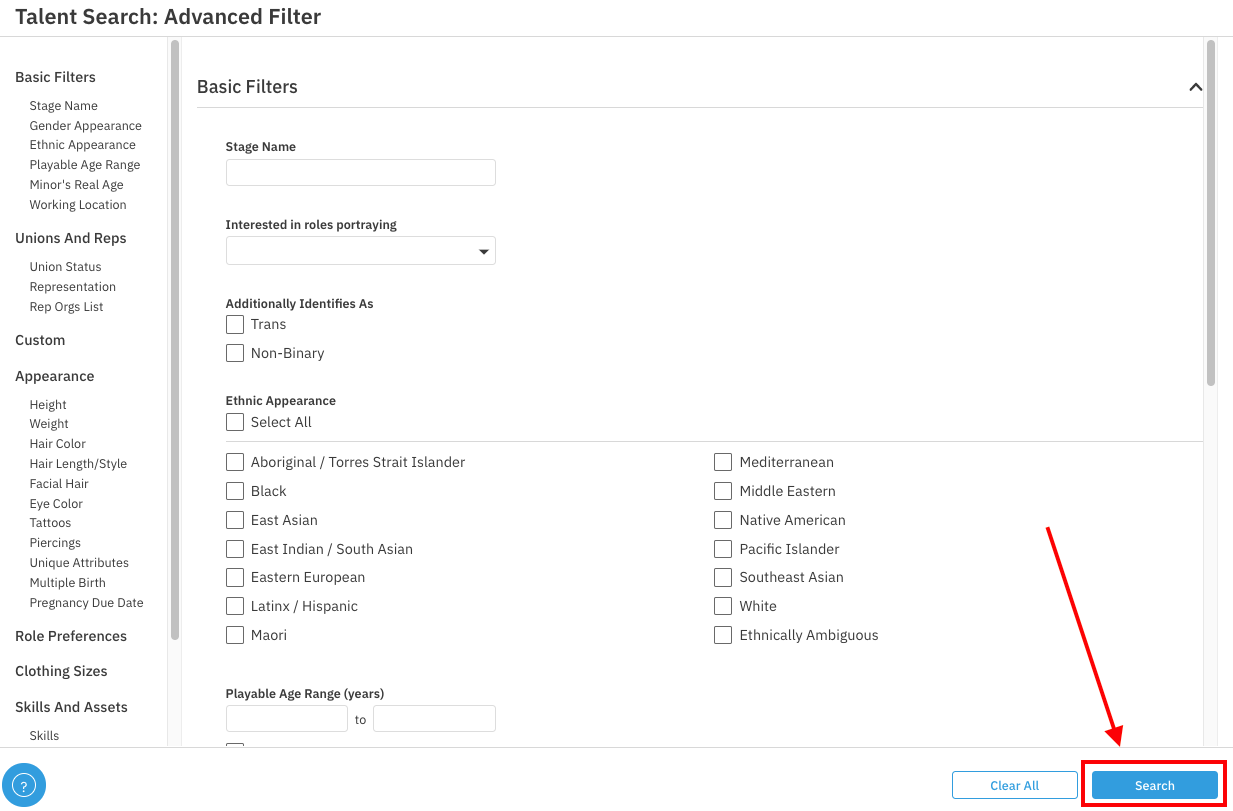Check the Trans checkbox

(235, 324)
